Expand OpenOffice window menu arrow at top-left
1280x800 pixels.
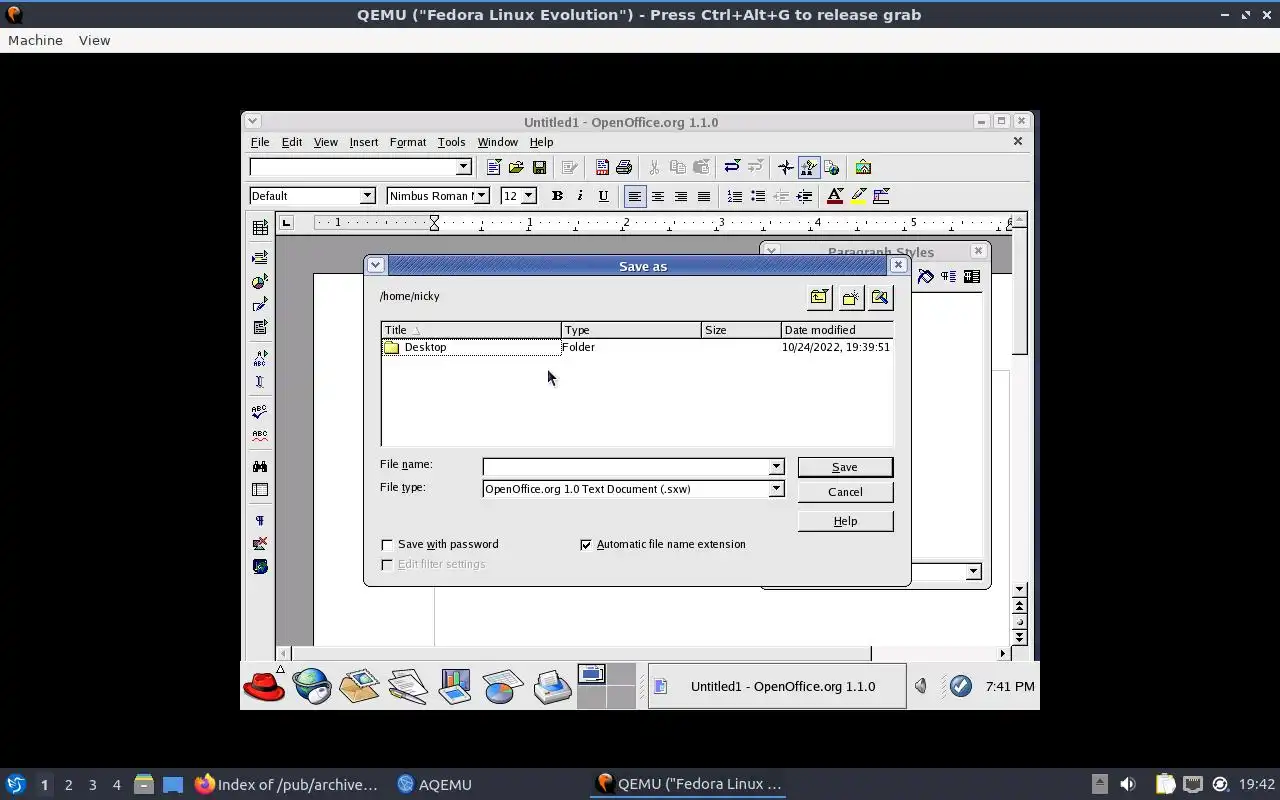252,121
